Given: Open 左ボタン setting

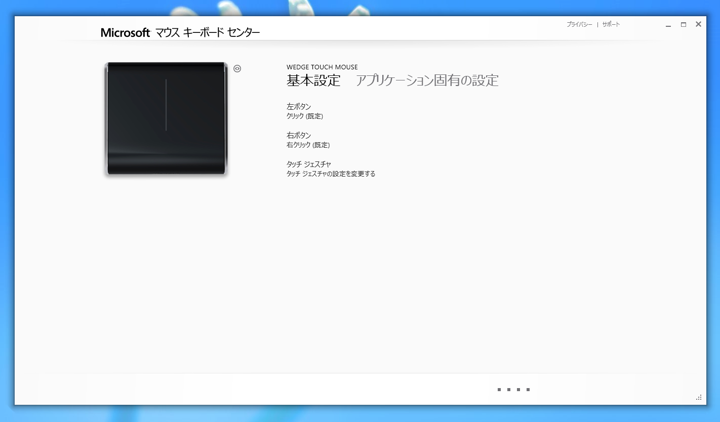Looking at the screenshot, I should coord(298,107).
